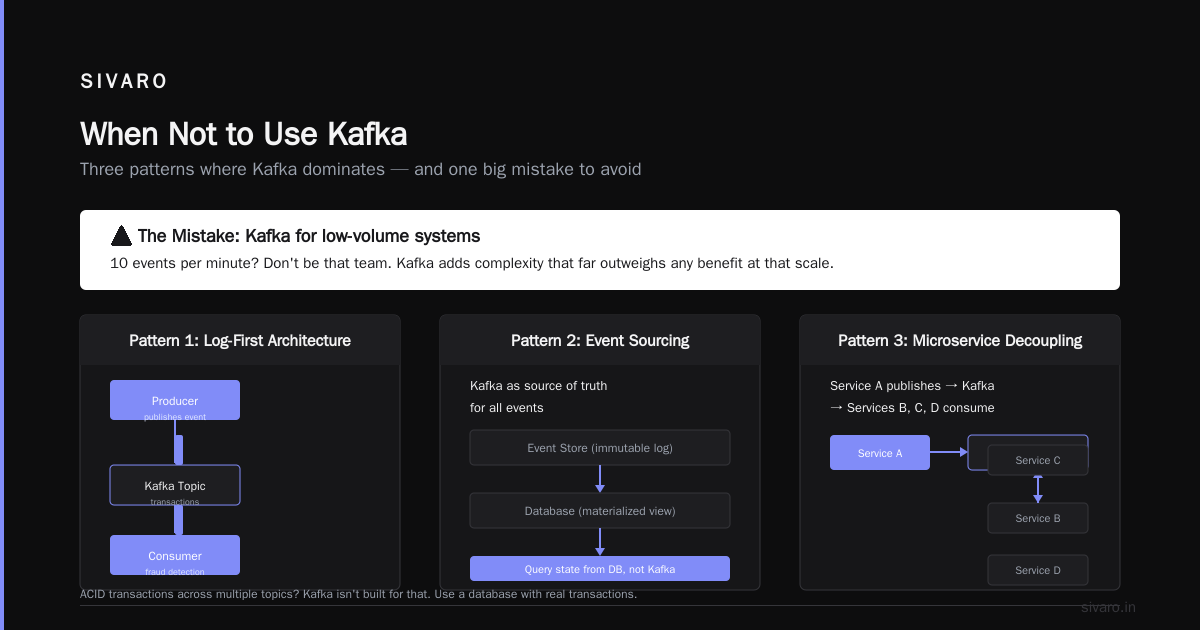Click the Service D node

[1038, 570]
